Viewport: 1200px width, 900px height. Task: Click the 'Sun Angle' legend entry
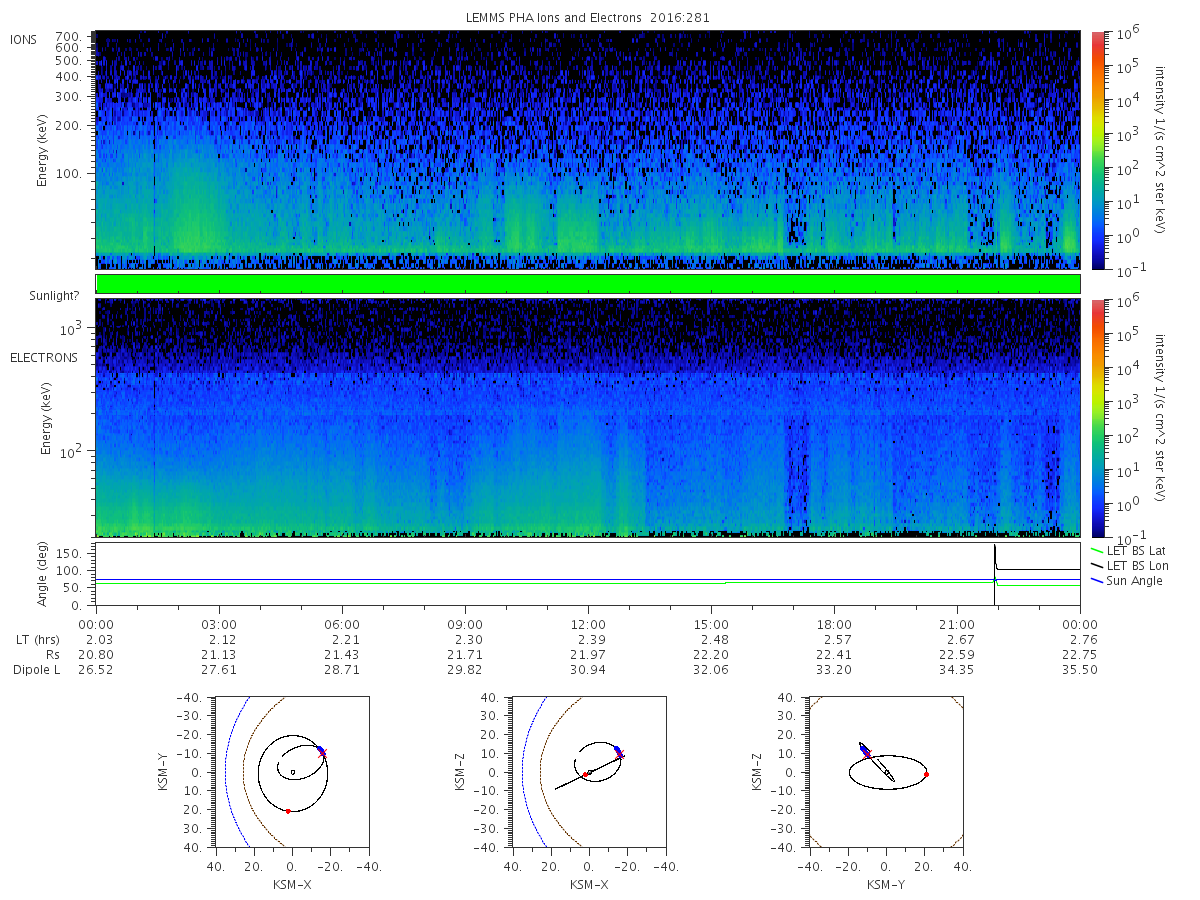(x=1126, y=581)
